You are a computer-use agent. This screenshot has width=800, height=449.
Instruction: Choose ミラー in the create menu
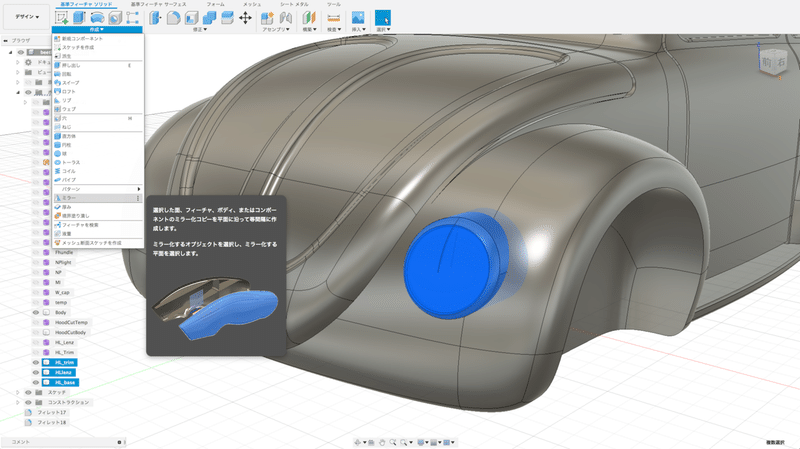pos(97,198)
